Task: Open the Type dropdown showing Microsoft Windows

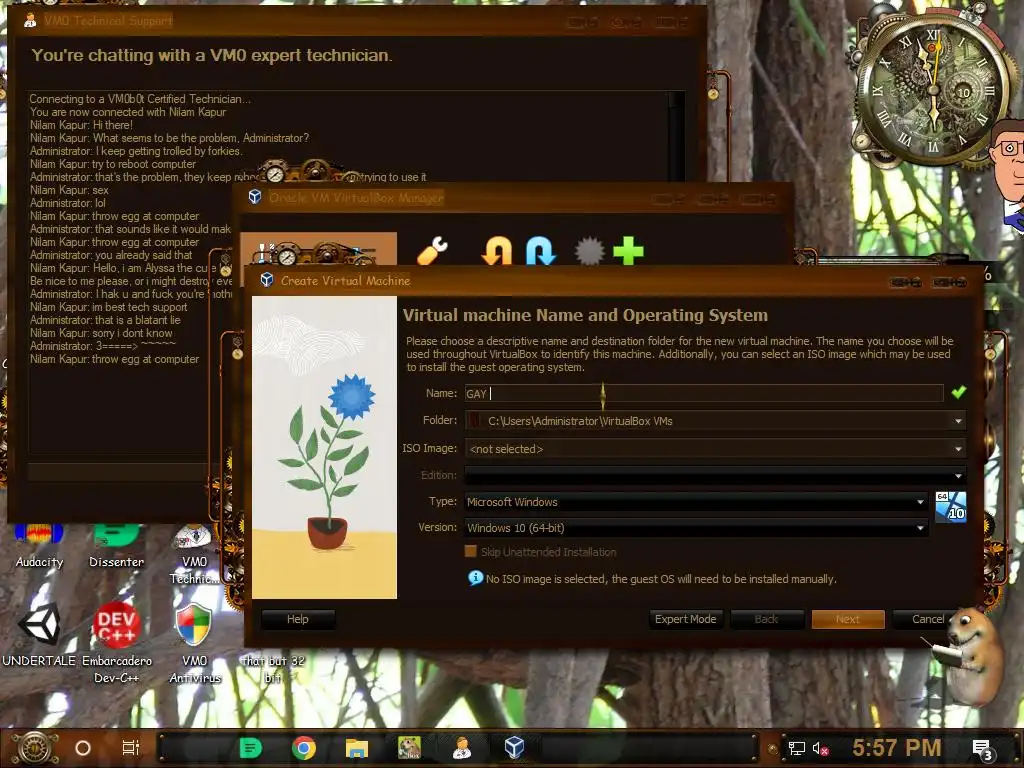Action: coord(696,502)
